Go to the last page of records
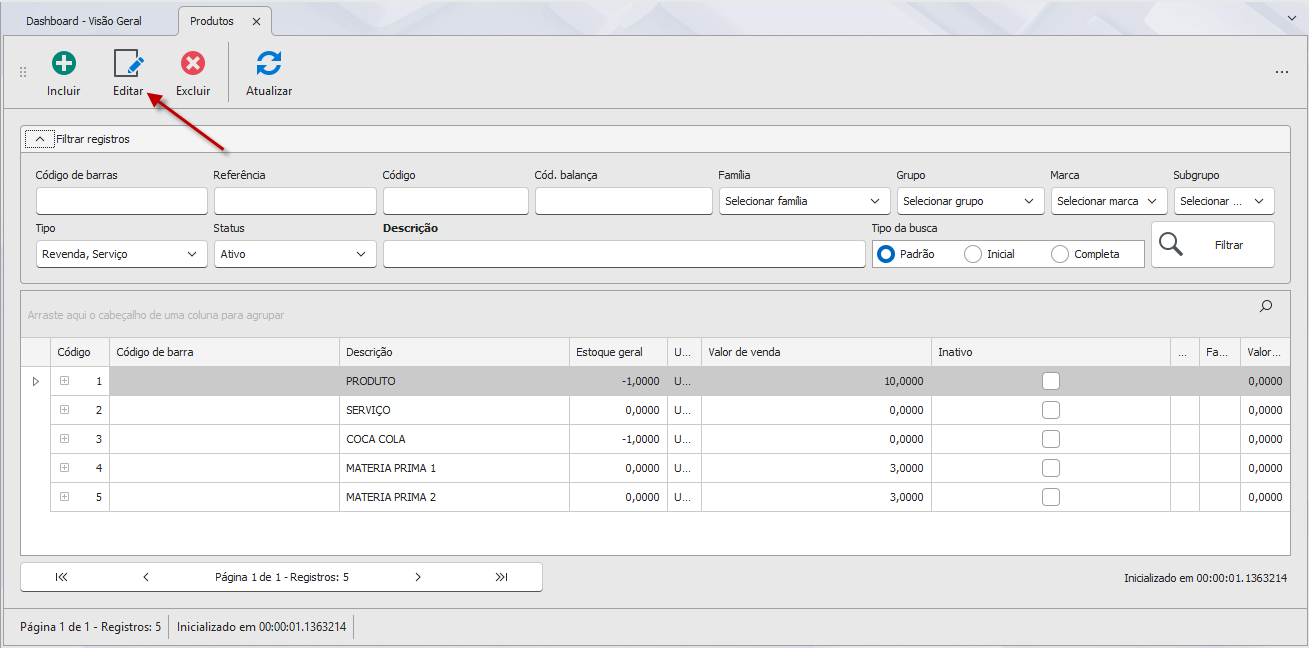 click(x=502, y=577)
